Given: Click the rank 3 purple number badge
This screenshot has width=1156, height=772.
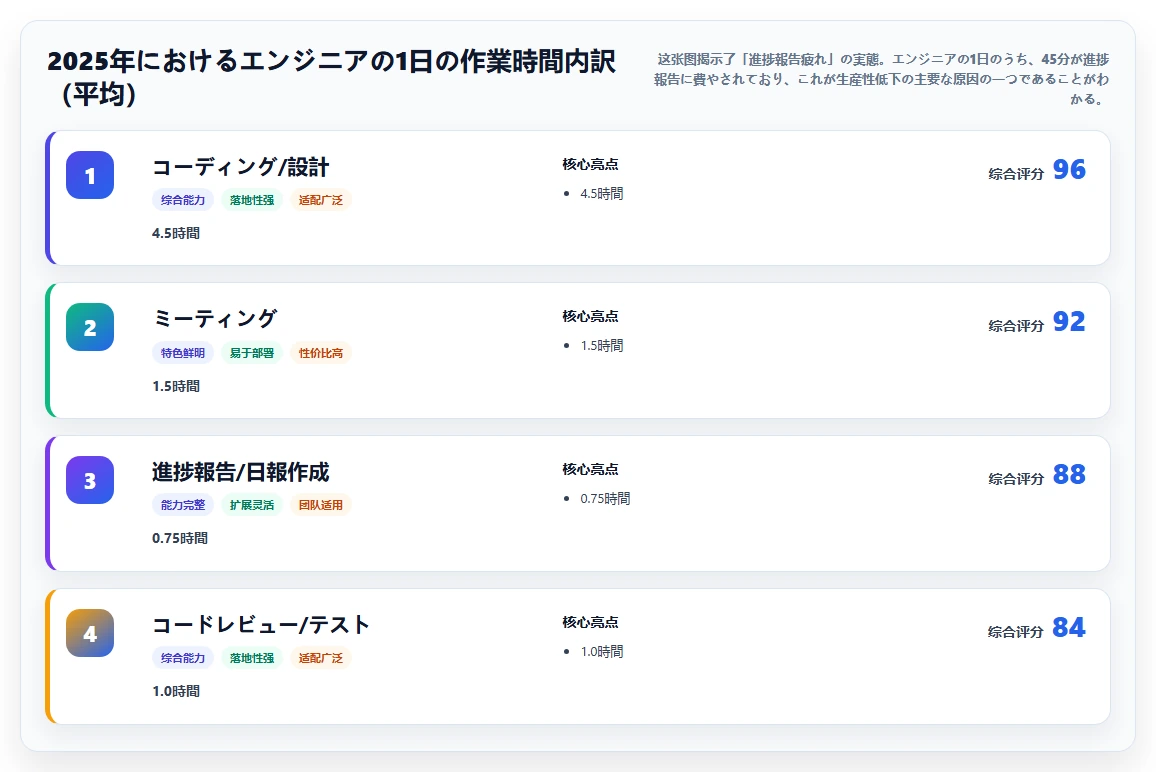Looking at the screenshot, I should coord(90,480).
